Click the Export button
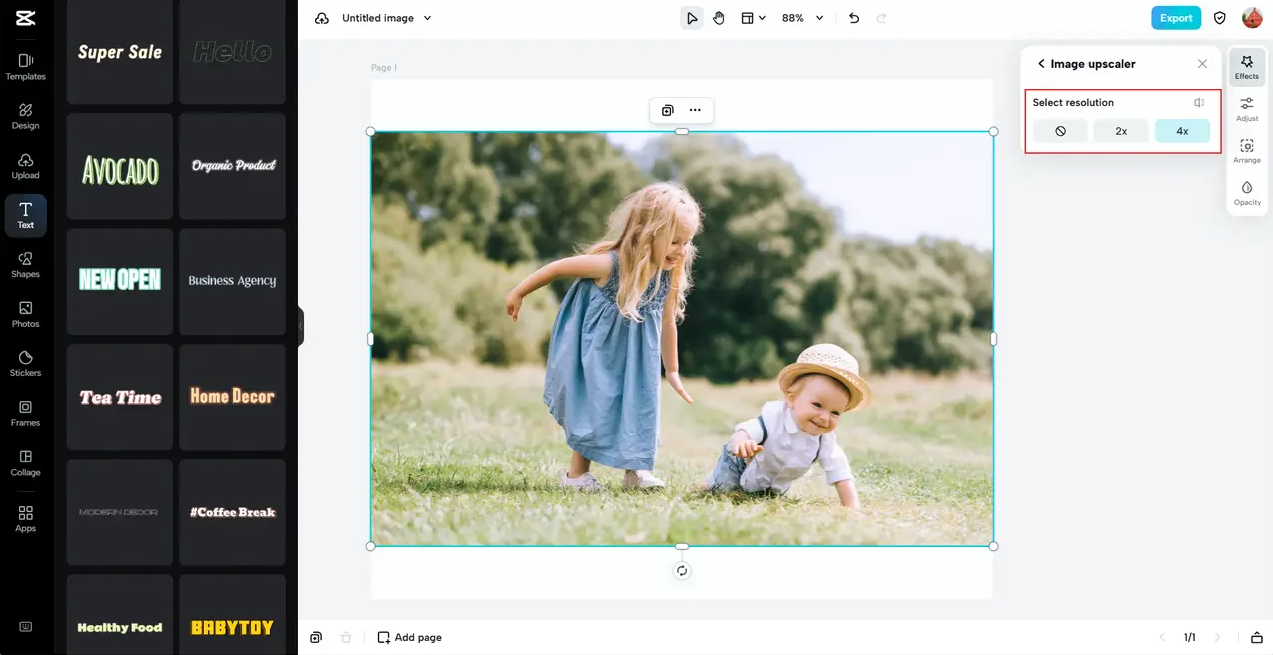Image resolution: width=1273 pixels, height=655 pixels. pyautogui.click(x=1176, y=18)
